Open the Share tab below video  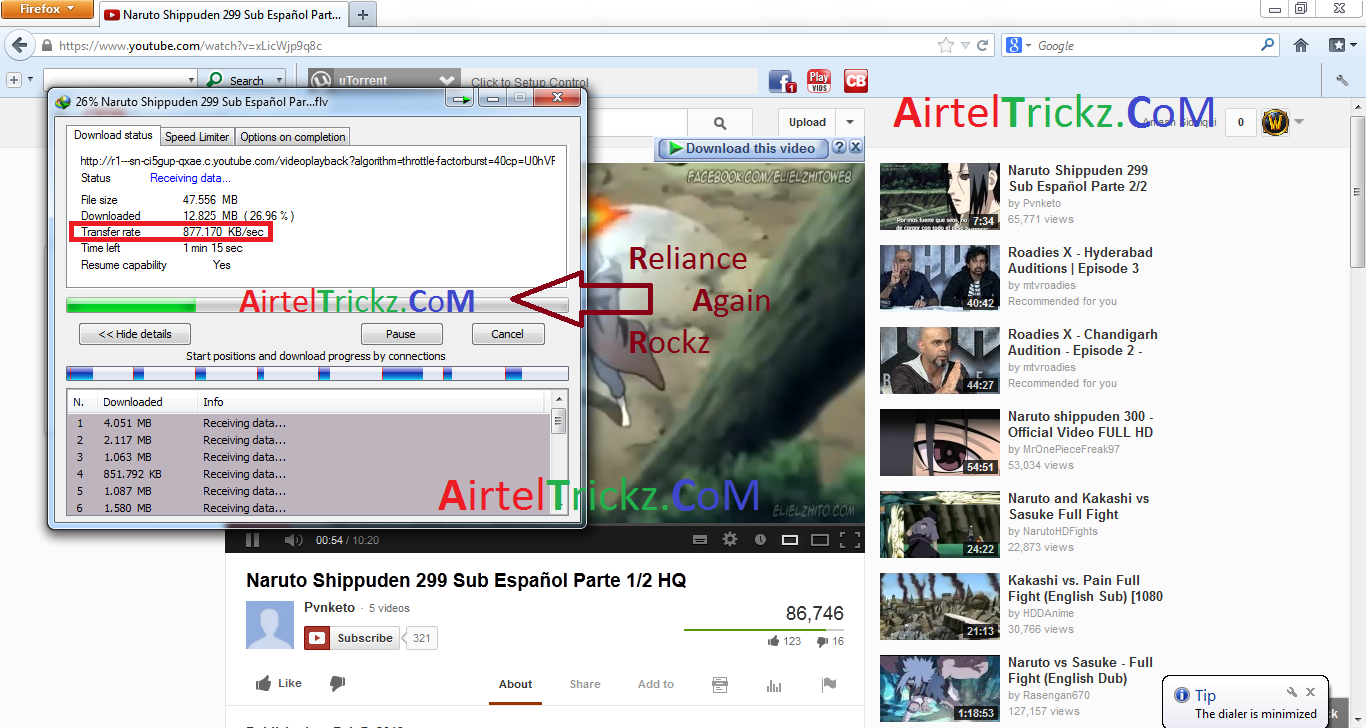point(585,684)
